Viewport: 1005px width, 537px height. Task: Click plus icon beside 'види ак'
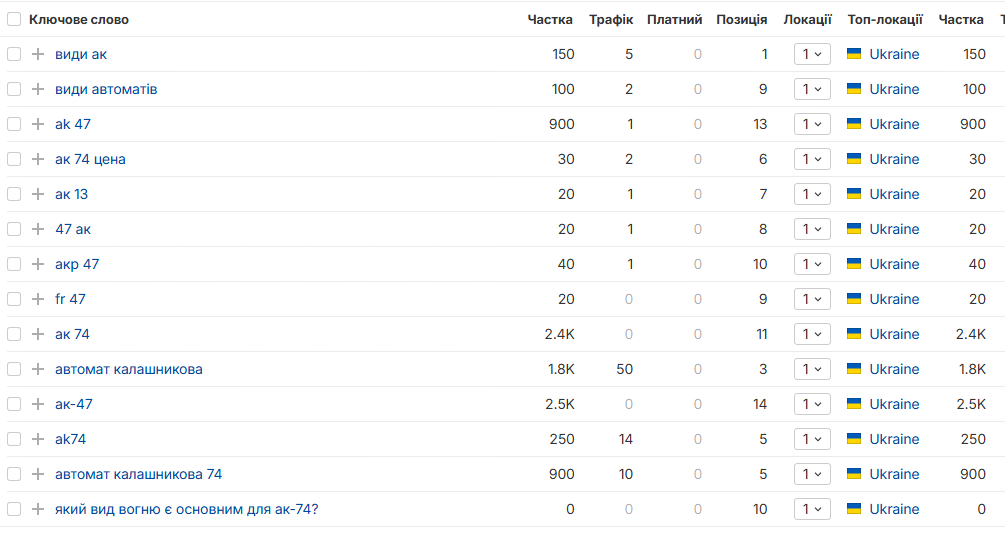pos(38,54)
